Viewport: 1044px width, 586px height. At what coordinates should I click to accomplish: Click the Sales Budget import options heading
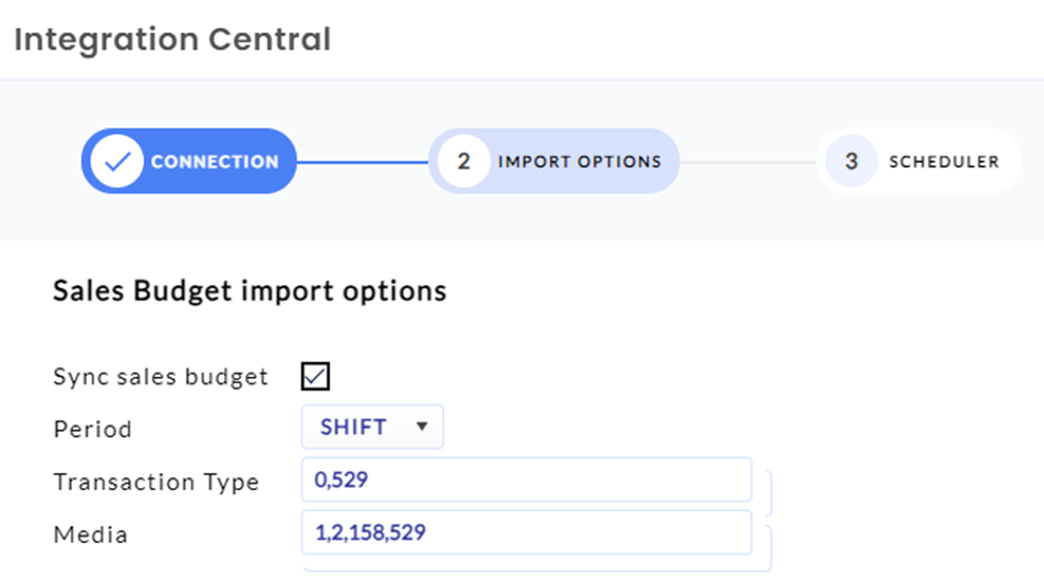click(x=250, y=291)
